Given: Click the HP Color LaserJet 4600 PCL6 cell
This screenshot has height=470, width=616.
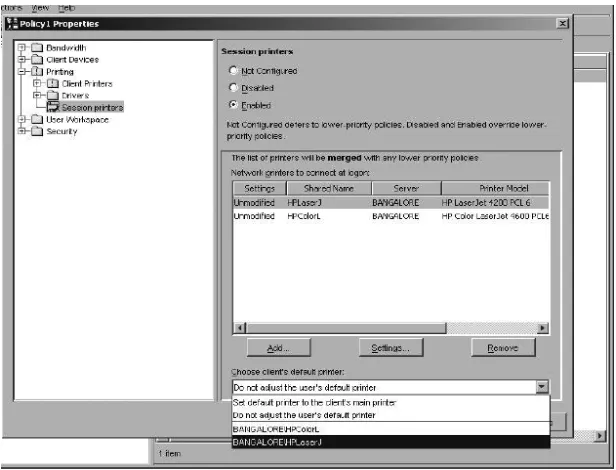Looking at the screenshot, I should (x=495, y=216).
